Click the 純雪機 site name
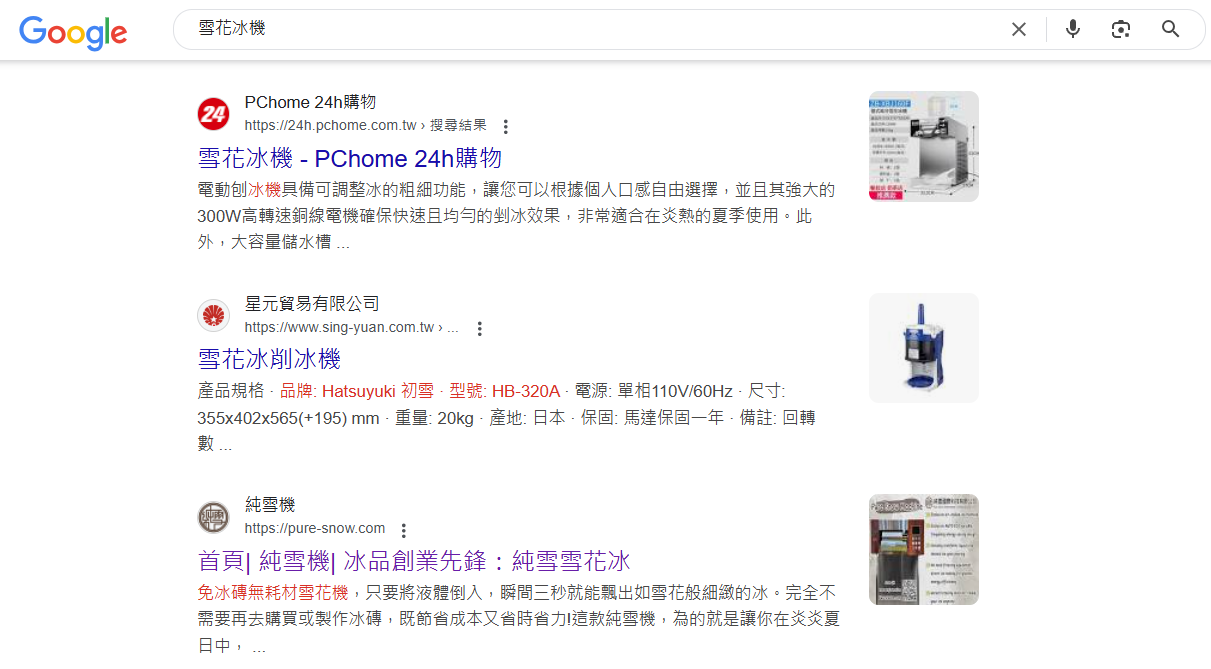Viewport: 1211px width, 669px height. [270, 505]
